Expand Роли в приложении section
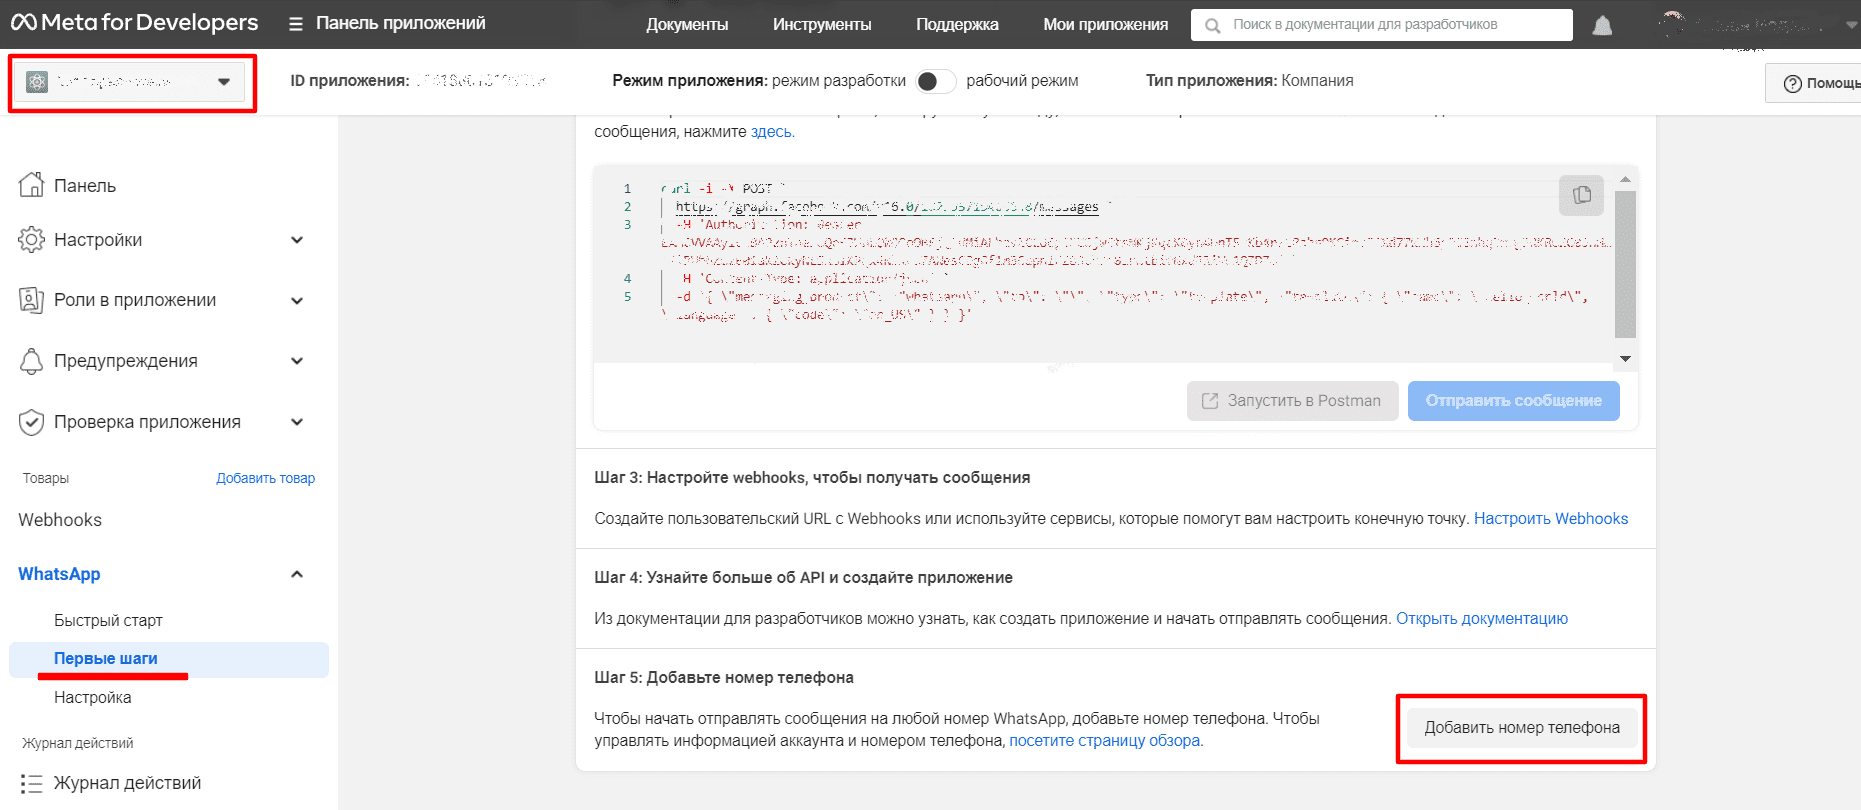Screen dimensions: 1861x810 pyautogui.click(x=297, y=300)
